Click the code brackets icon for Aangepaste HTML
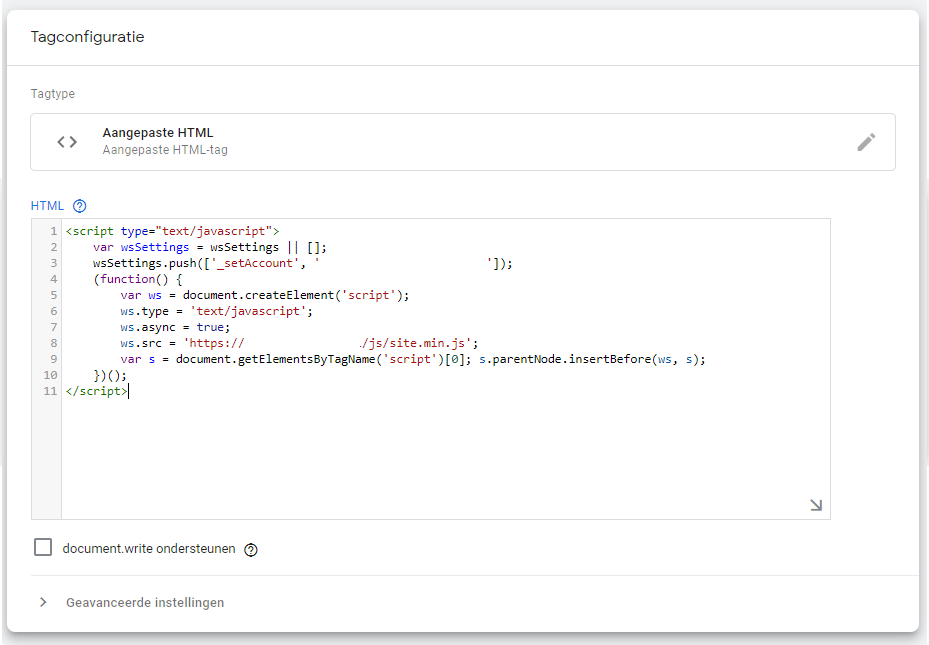929x645 pixels. point(67,142)
